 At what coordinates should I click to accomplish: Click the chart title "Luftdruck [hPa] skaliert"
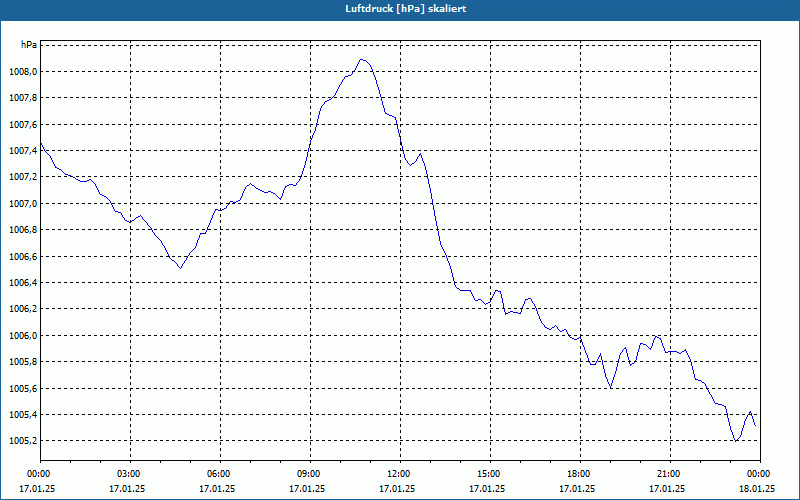[x=406, y=9]
